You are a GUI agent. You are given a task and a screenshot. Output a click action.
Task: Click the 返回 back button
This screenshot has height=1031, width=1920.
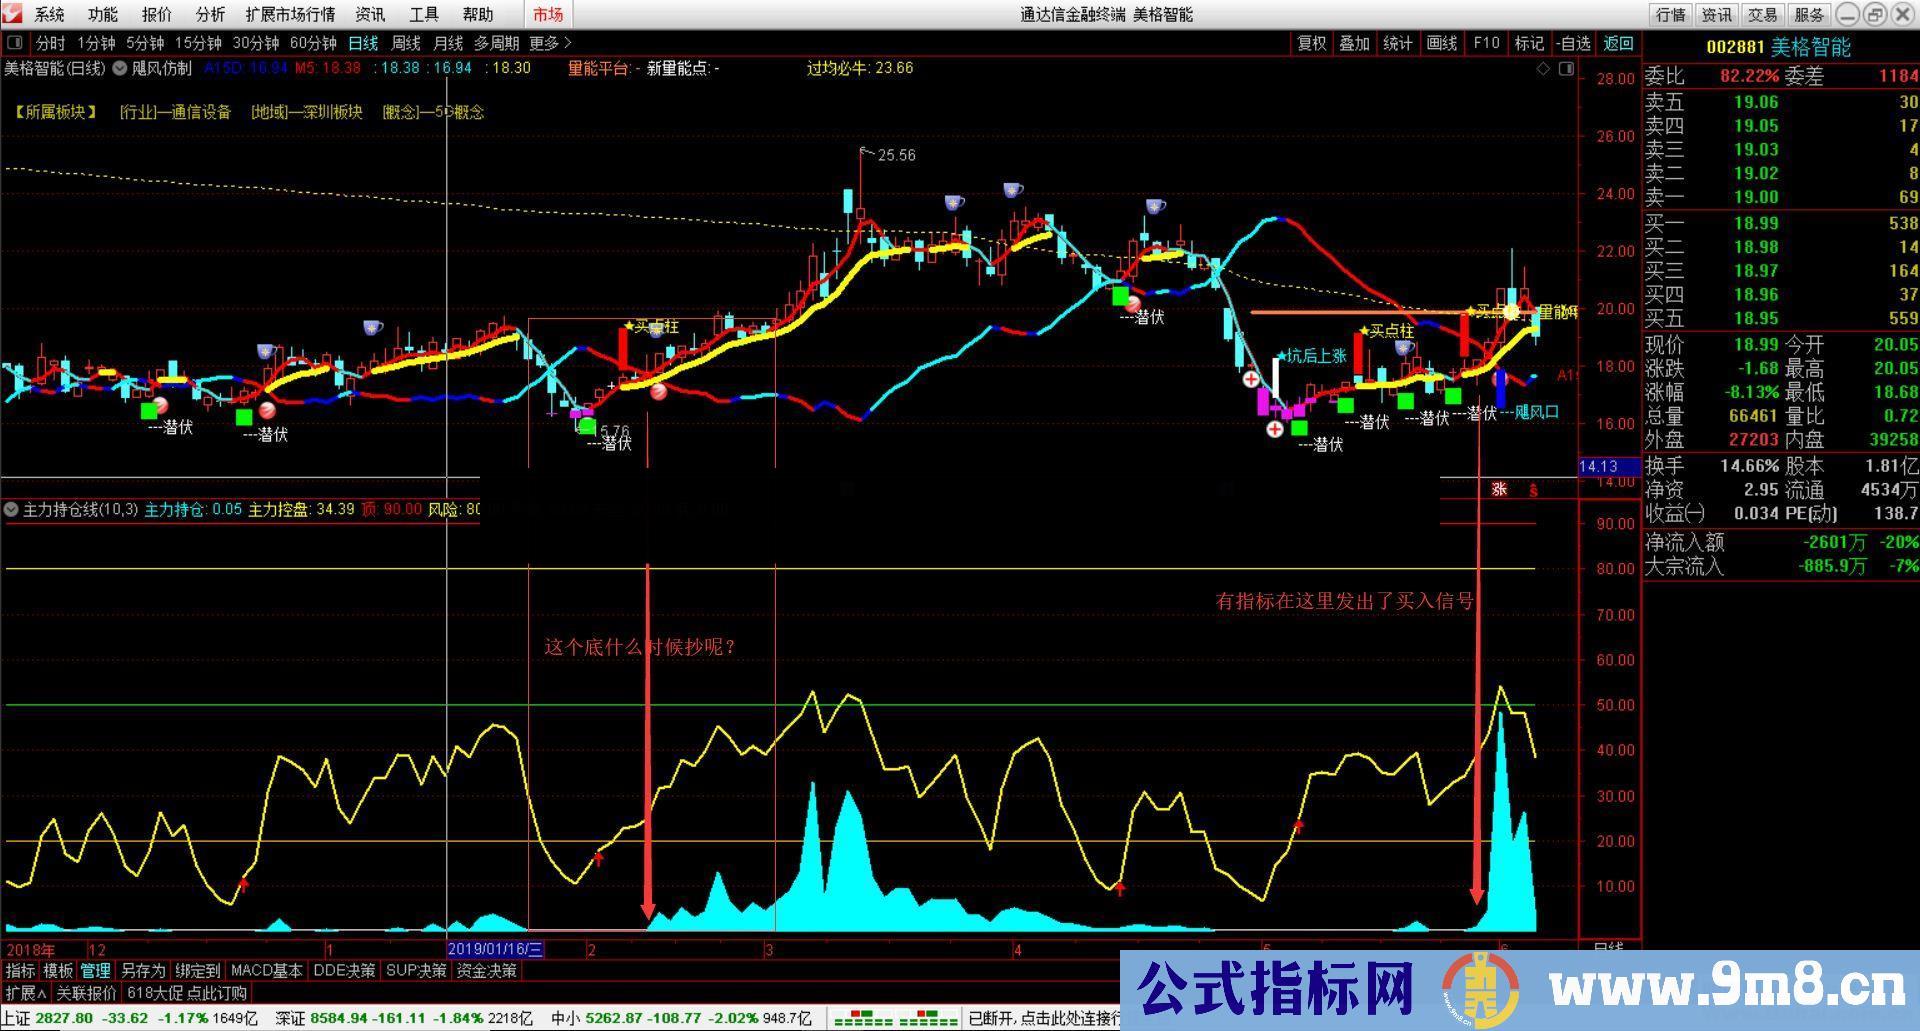point(1618,43)
